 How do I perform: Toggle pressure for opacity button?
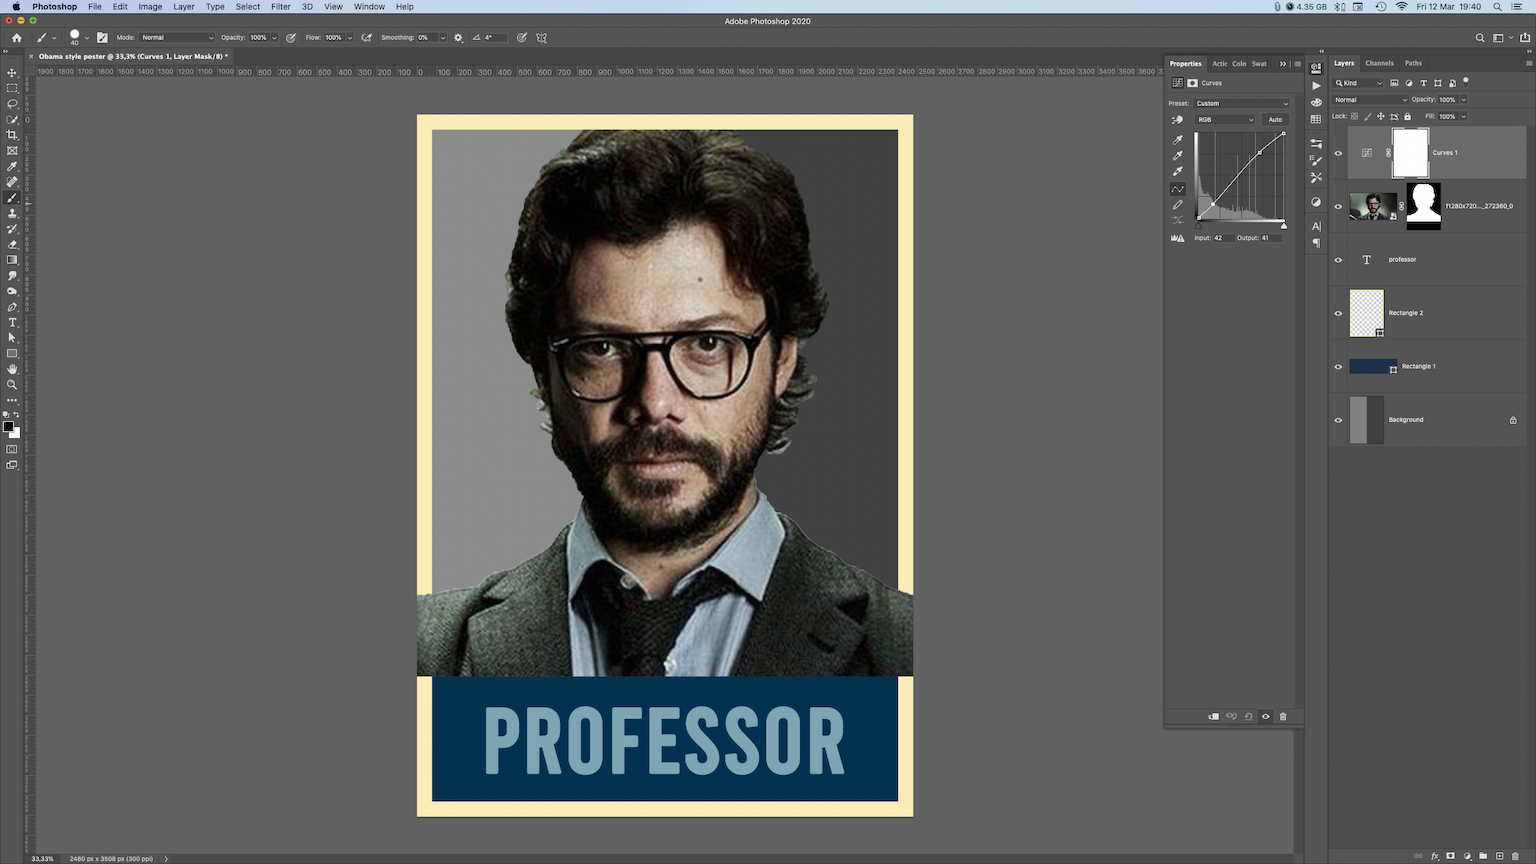[291, 38]
